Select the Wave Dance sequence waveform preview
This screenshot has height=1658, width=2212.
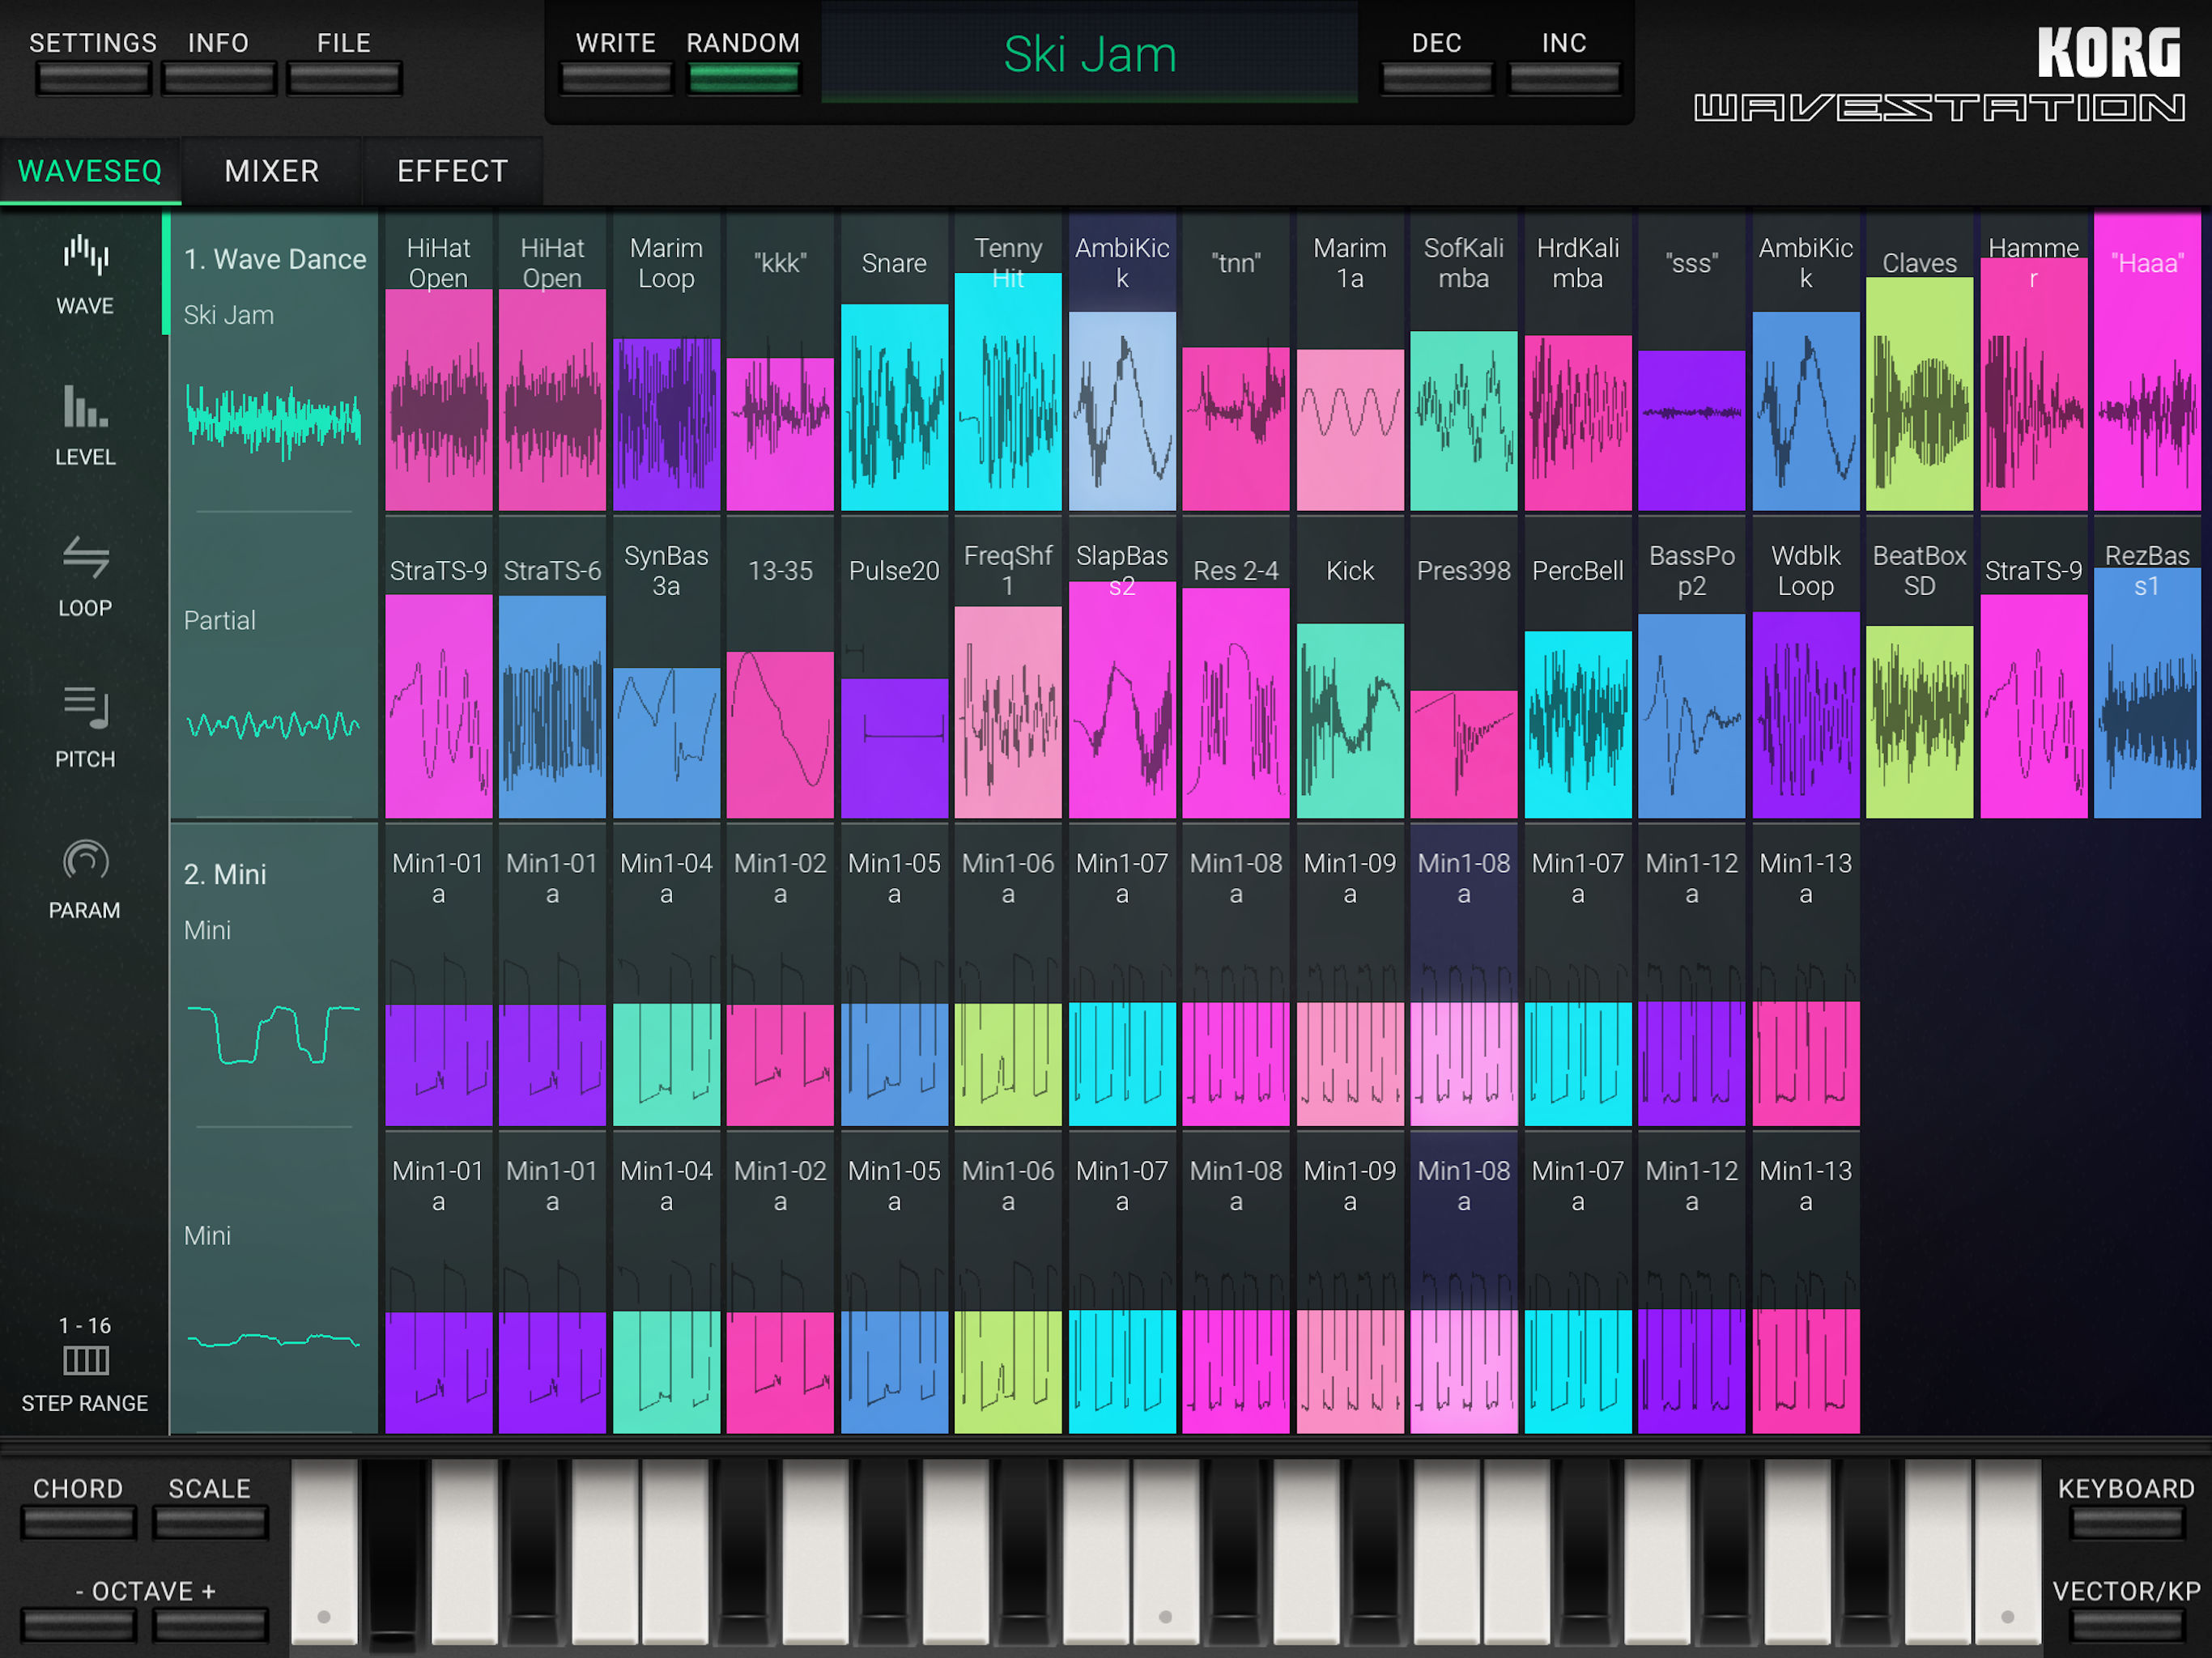273,420
